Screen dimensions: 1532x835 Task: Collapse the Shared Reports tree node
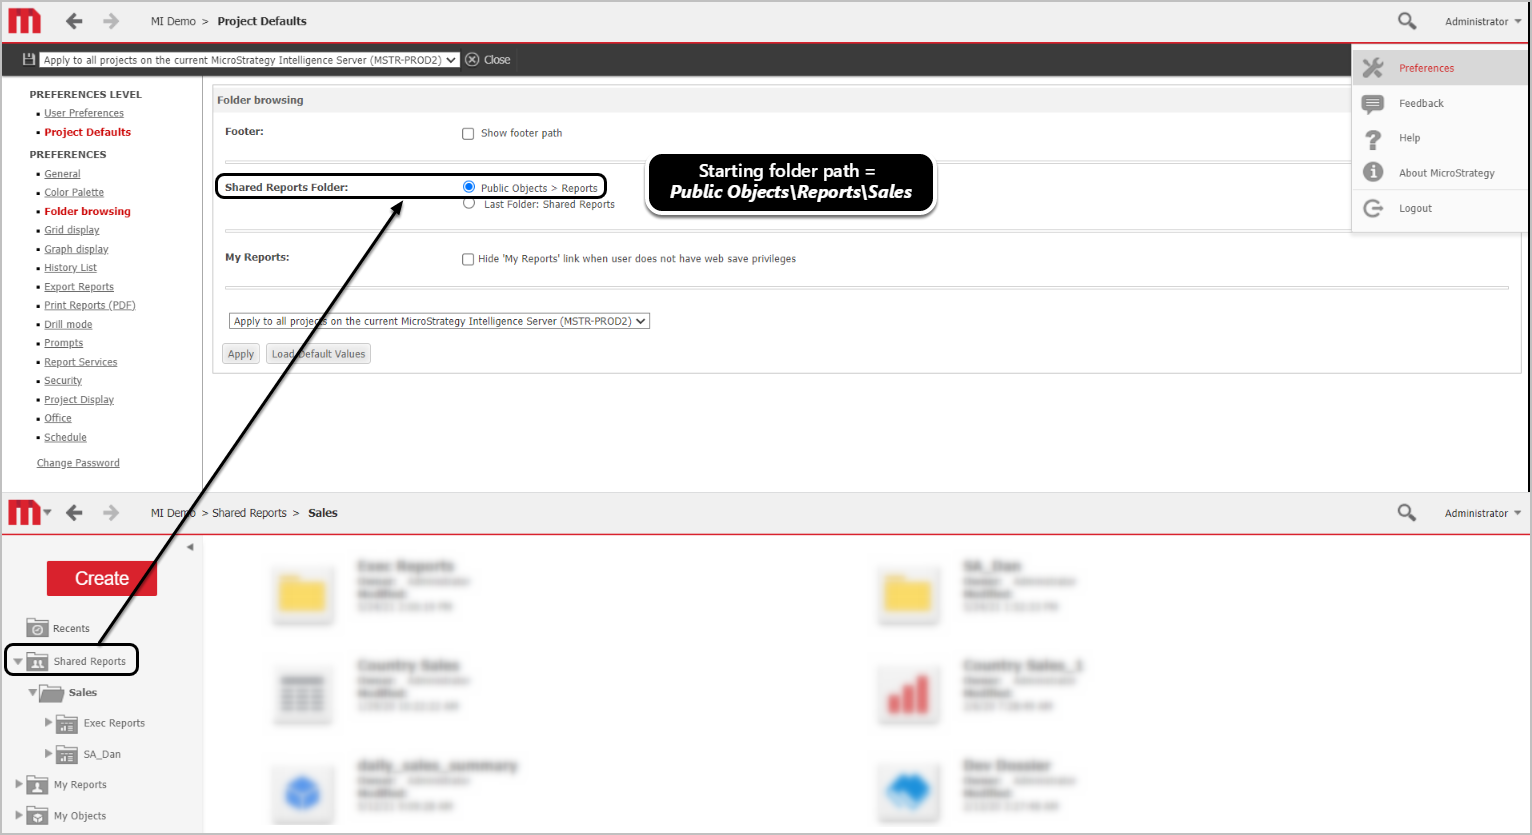point(18,661)
